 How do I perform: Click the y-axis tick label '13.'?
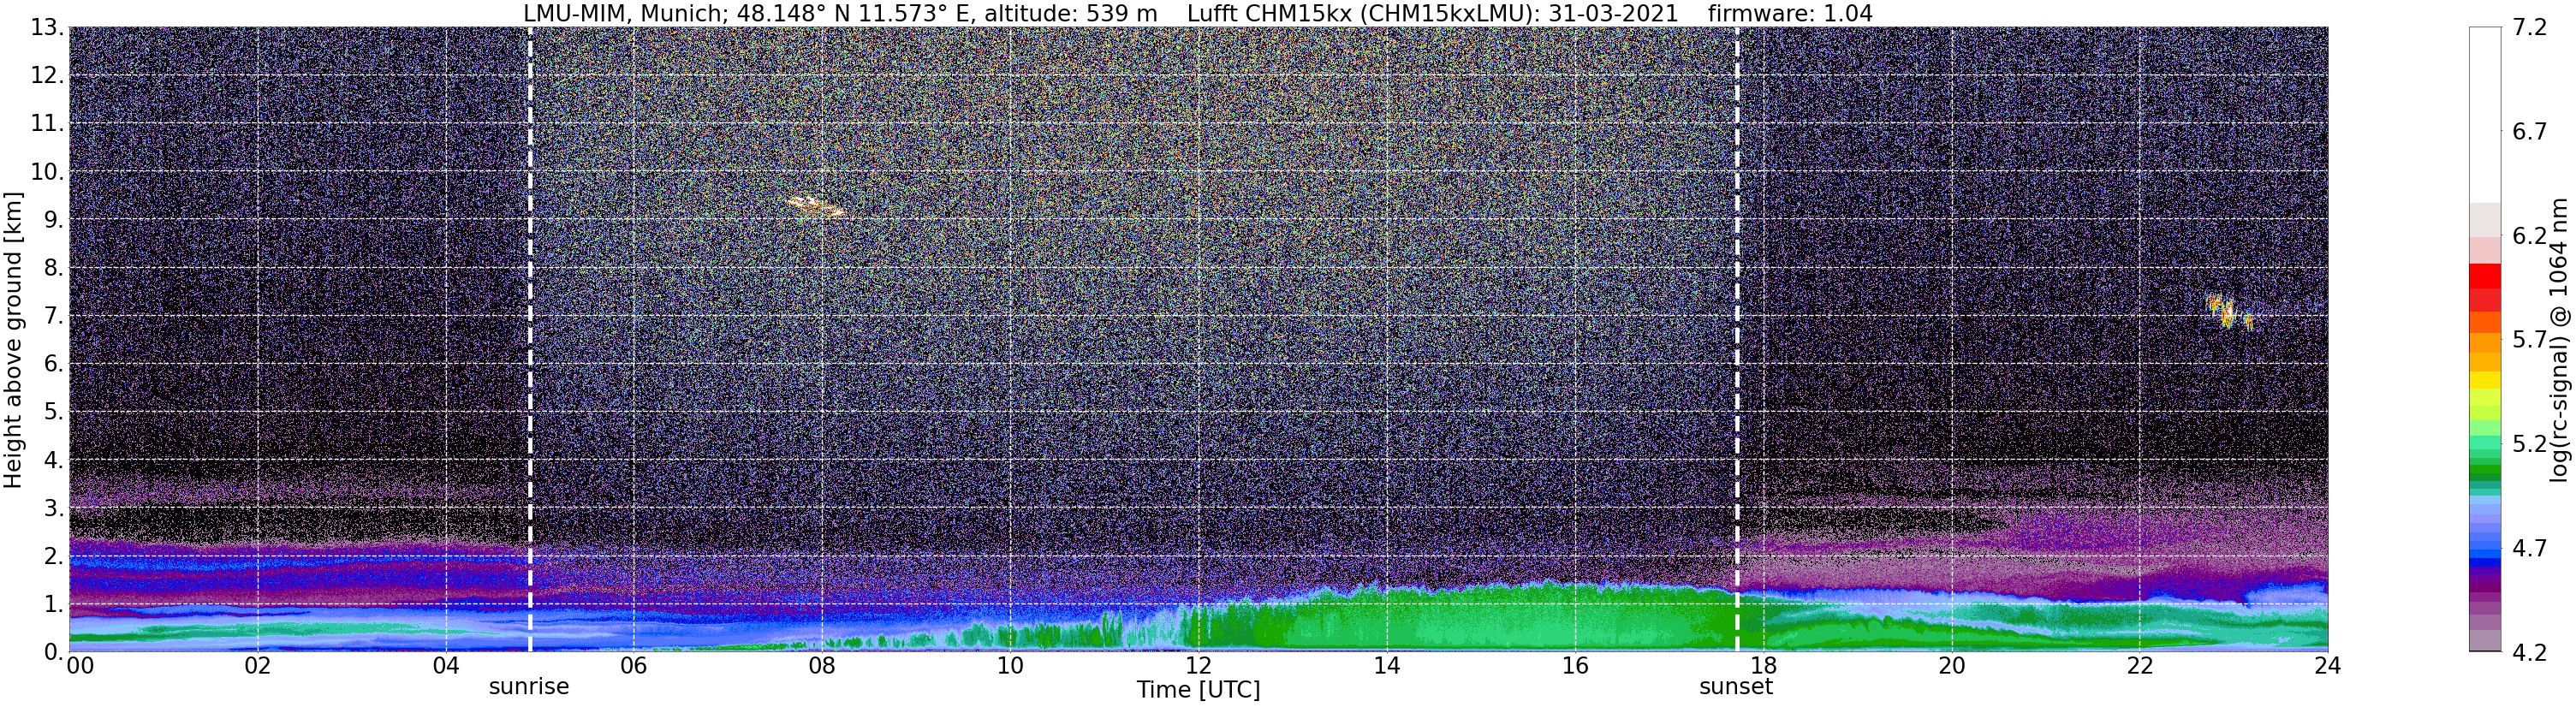[47, 28]
